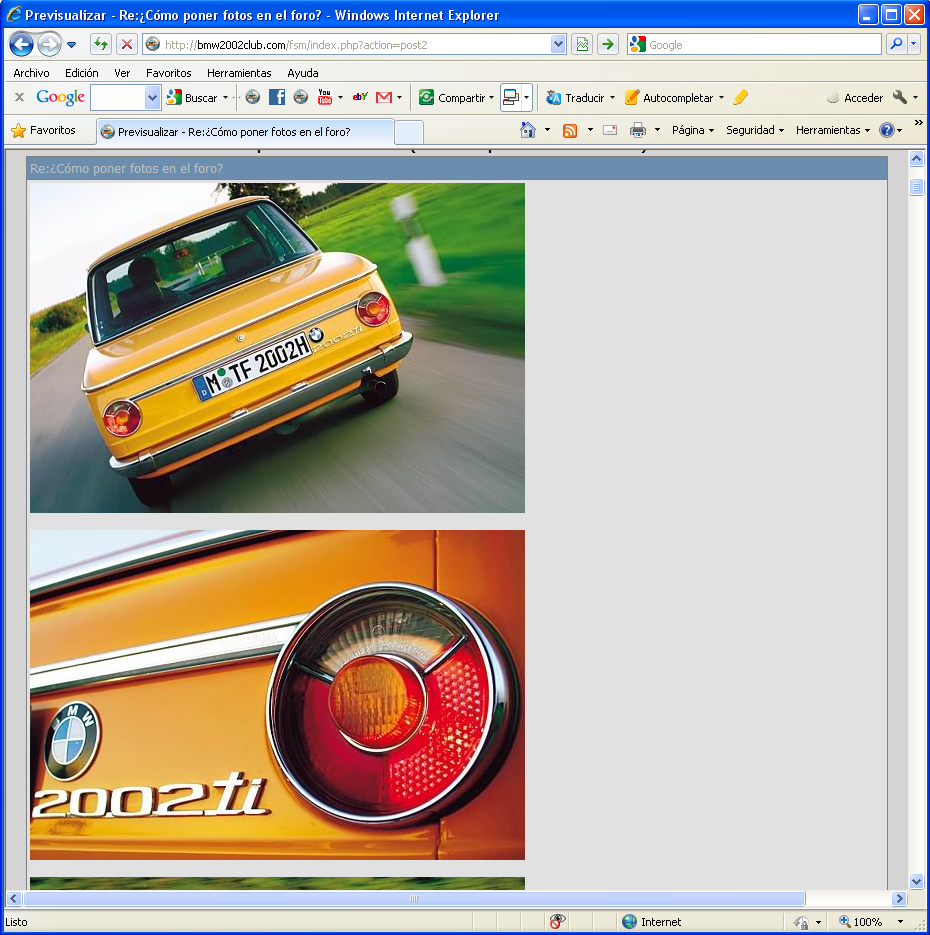Image resolution: width=930 pixels, height=935 pixels.
Task: Click Acceder to sign in
Action: click(x=855, y=98)
